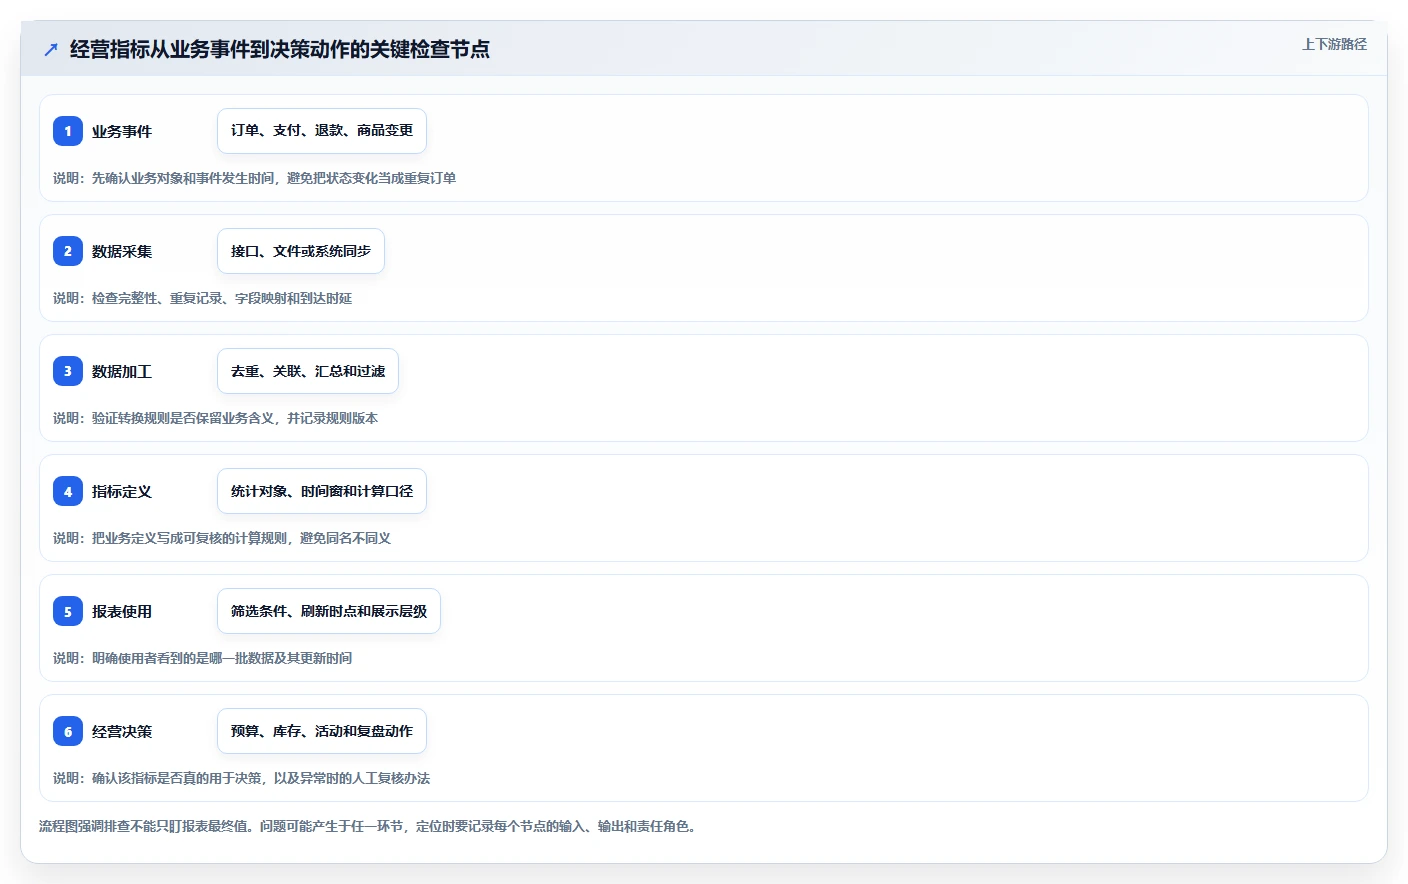
Task: Click the title 经营指标从业务事件到决策动作的关键检查节点
Action: coord(280,49)
